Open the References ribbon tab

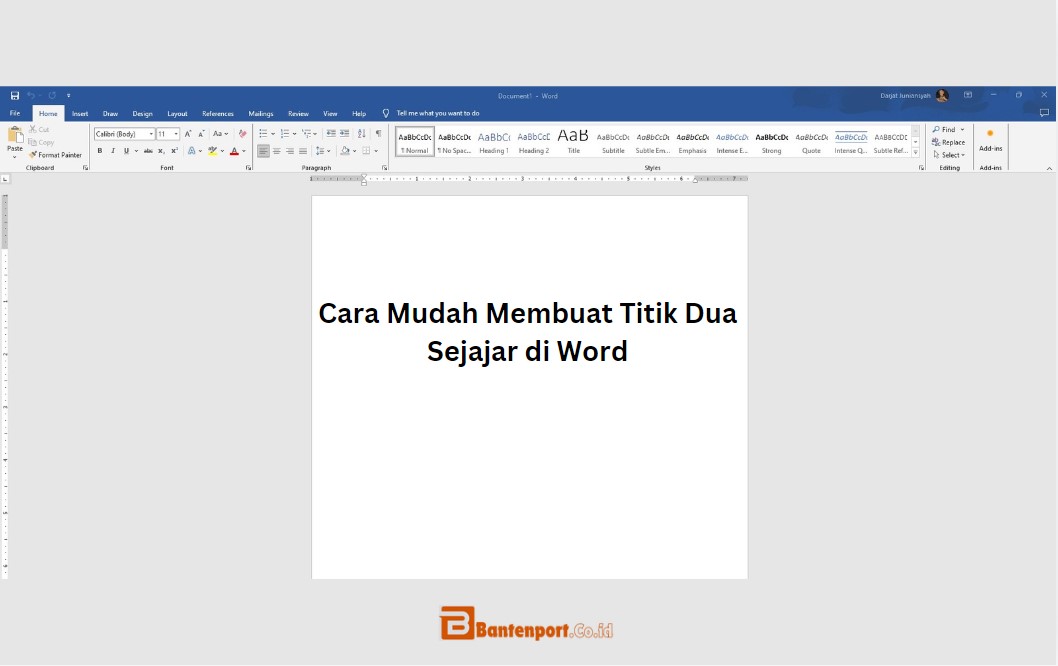(x=217, y=113)
